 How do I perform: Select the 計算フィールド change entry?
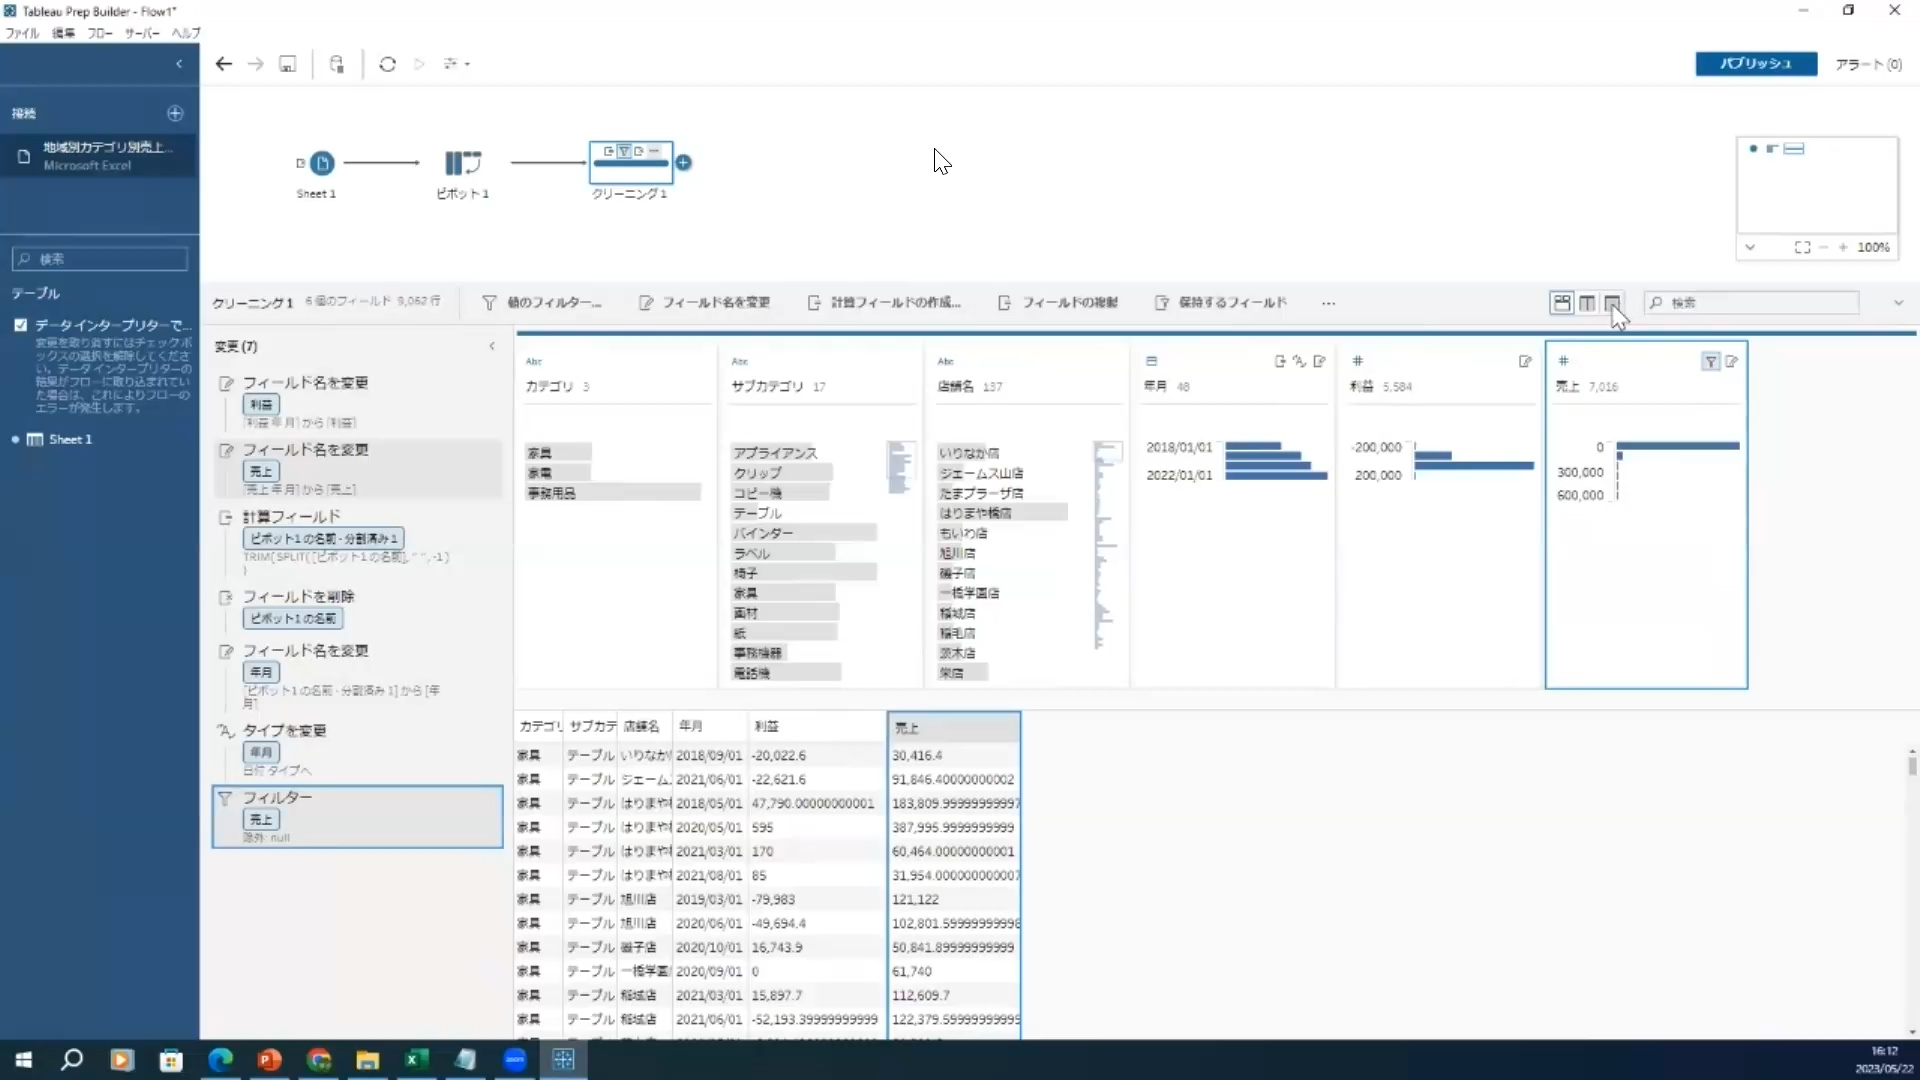(357, 545)
